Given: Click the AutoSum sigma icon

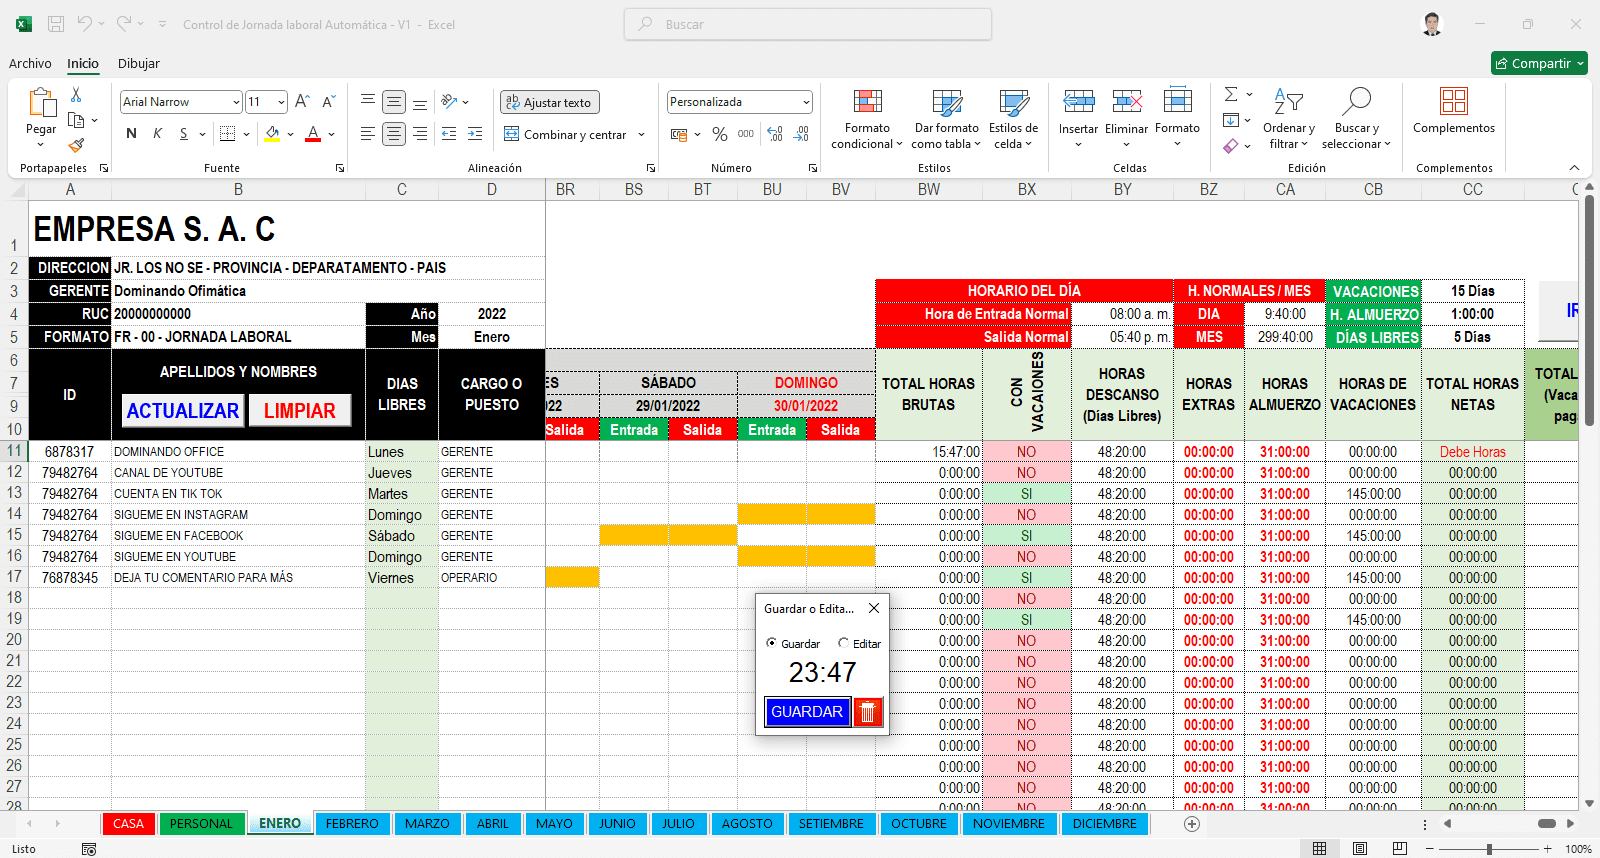Looking at the screenshot, I should pos(1231,94).
